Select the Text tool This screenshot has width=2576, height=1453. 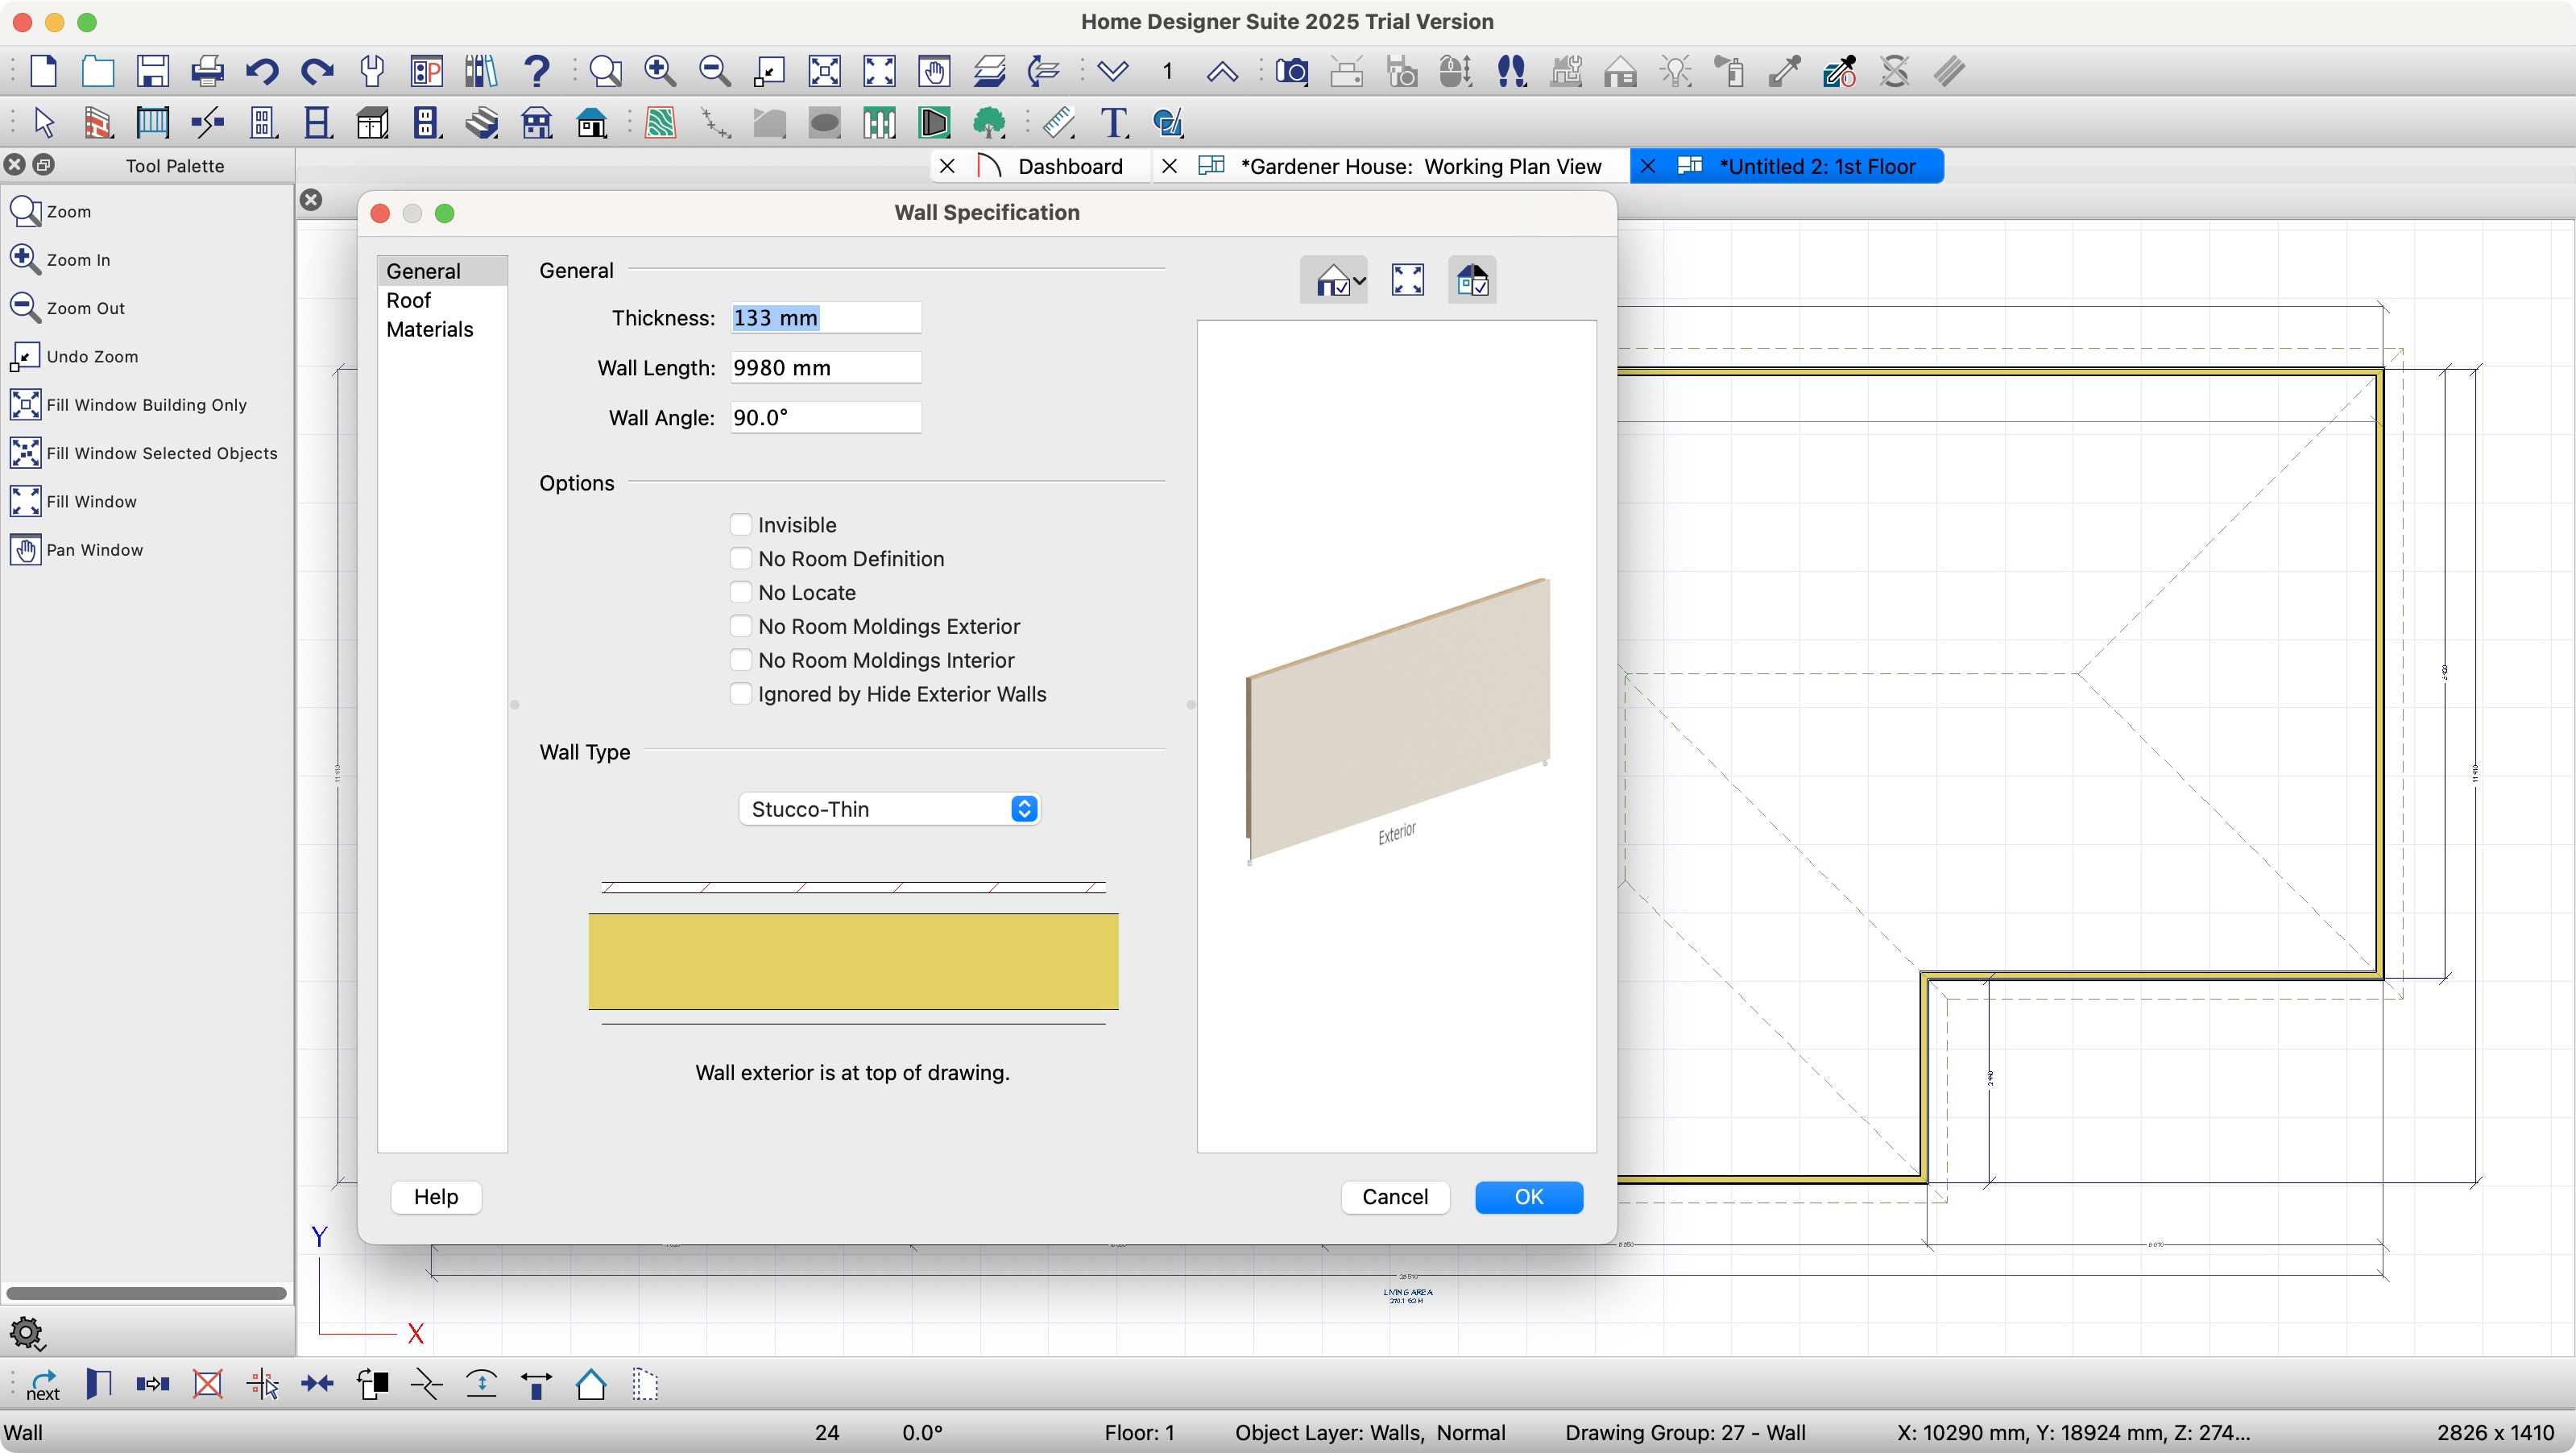(x=1113, y=122)
